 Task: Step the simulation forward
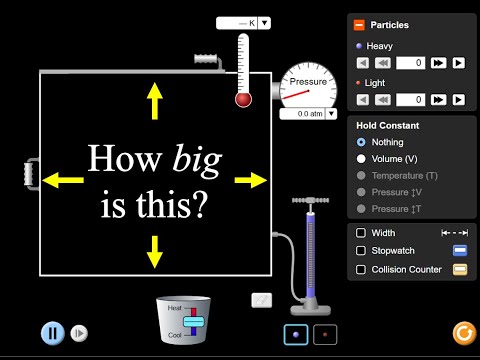coord(79,333)
